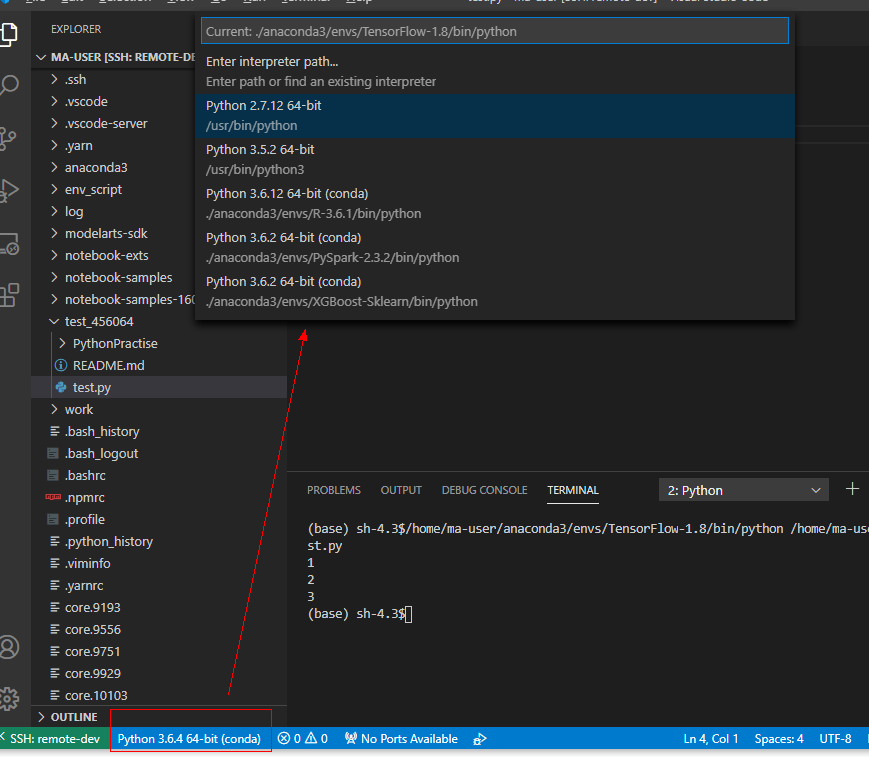Select PySpark-2.3.2 Python 3.6.2 interpreter
The width and height of the screenshot is (869, 757).
click(494, 248)
